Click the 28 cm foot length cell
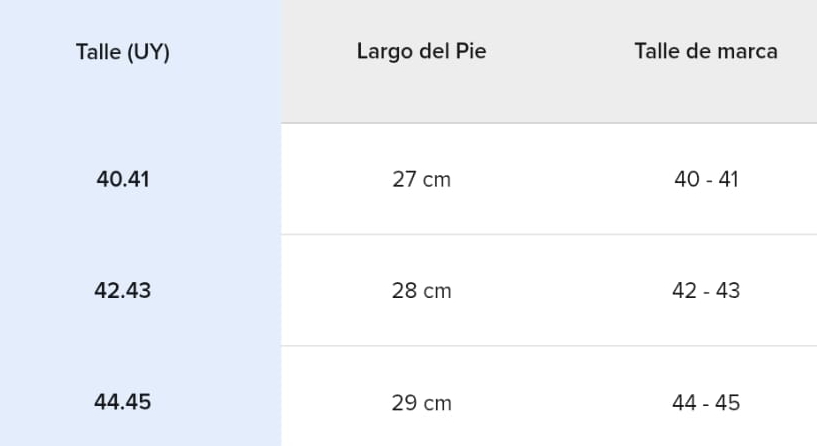Image resolution: width=817 pixels, height=446 pixels. [421, 291]
